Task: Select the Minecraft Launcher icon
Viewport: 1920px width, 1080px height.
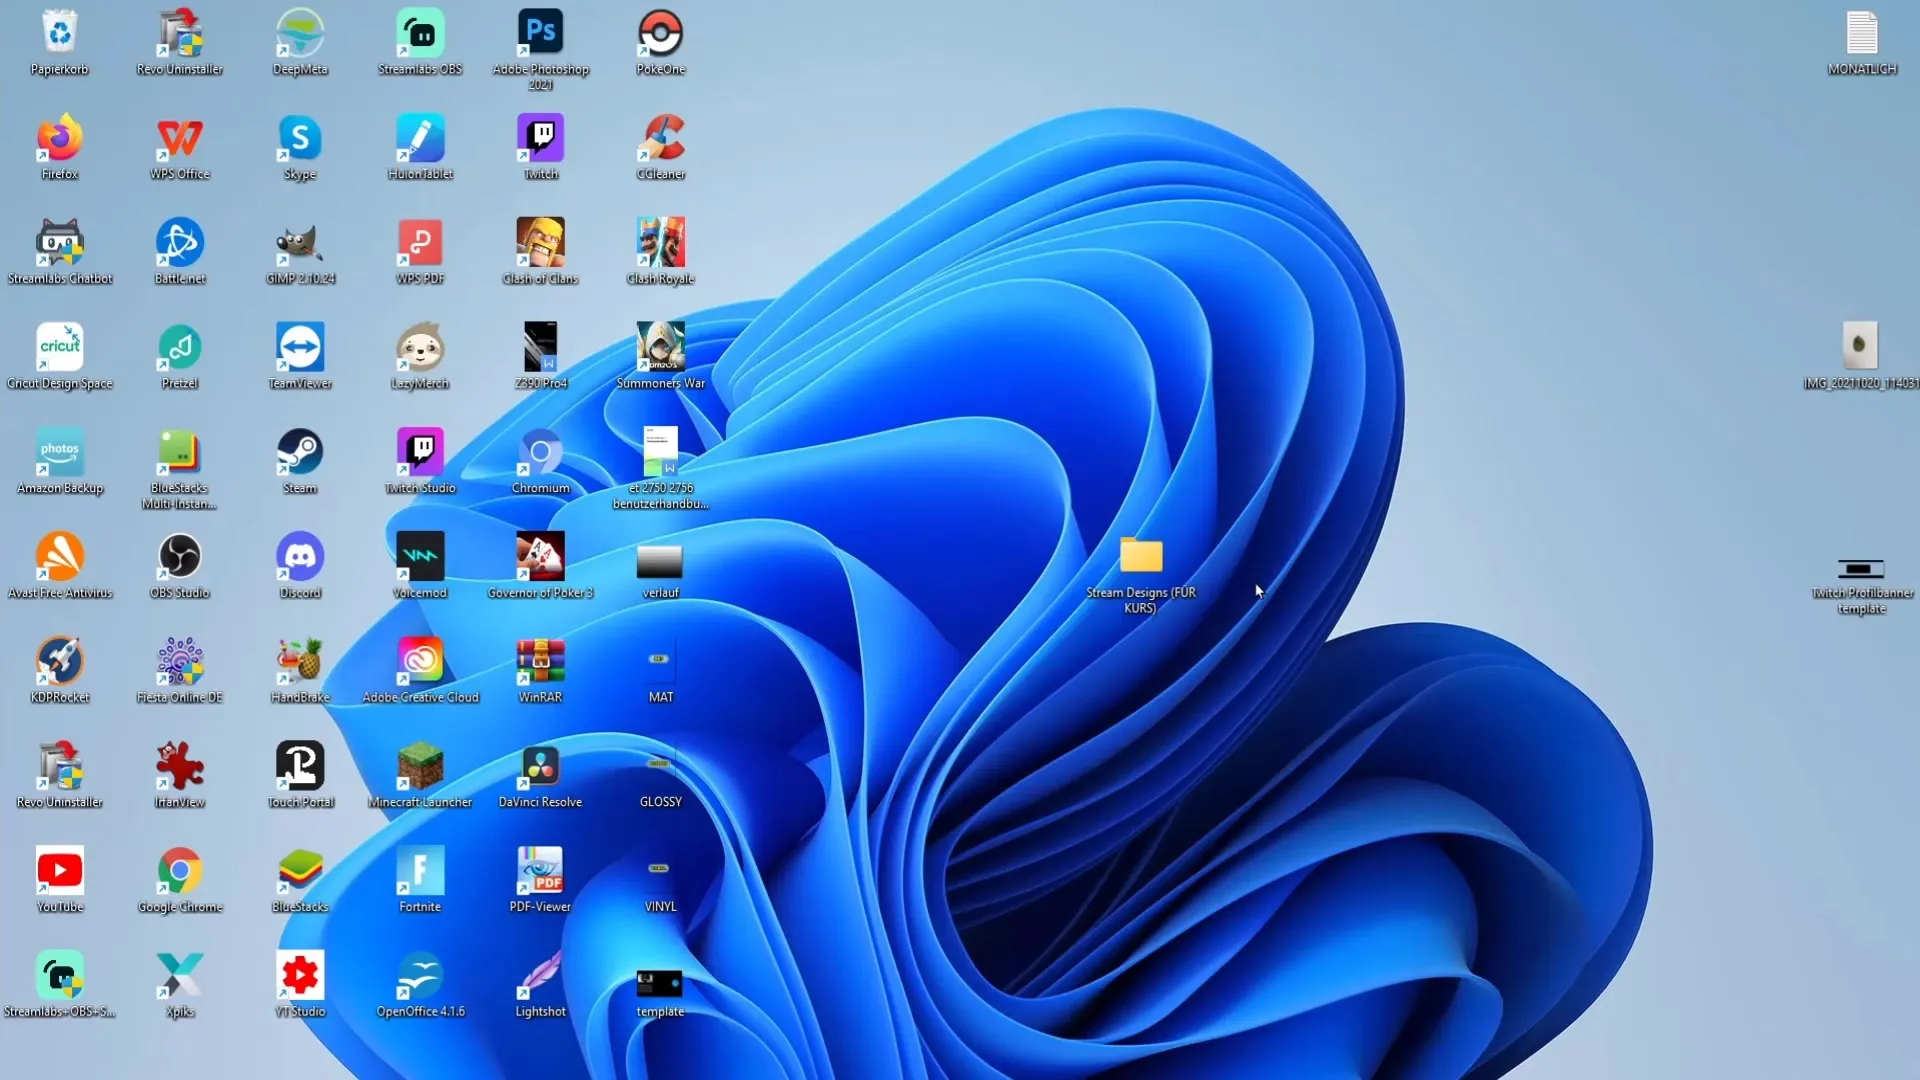Action: pyautogui.click(x=420, y=766)
